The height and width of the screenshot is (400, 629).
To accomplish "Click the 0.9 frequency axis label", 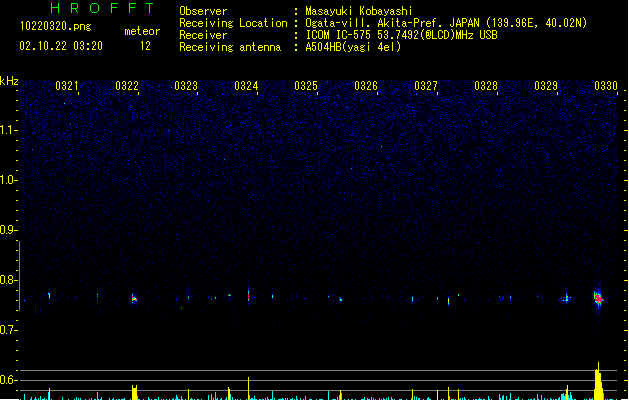I will coord(8,230).
